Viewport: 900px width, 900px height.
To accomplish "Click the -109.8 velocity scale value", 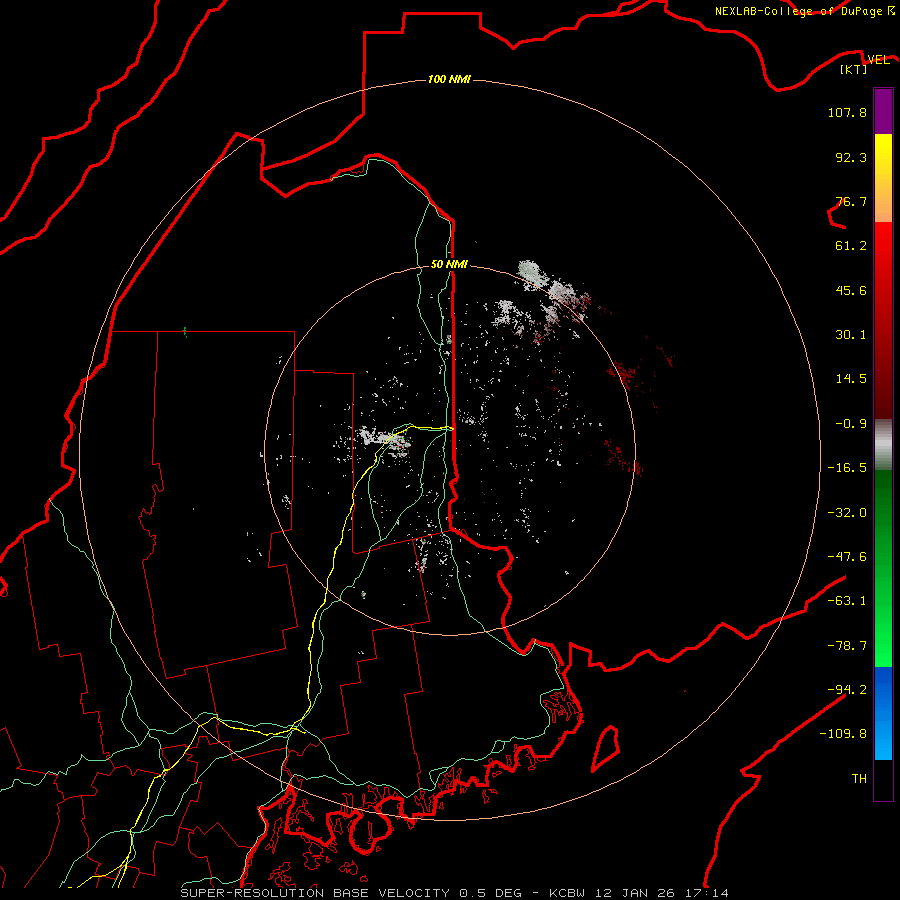I will click(843, 734).
